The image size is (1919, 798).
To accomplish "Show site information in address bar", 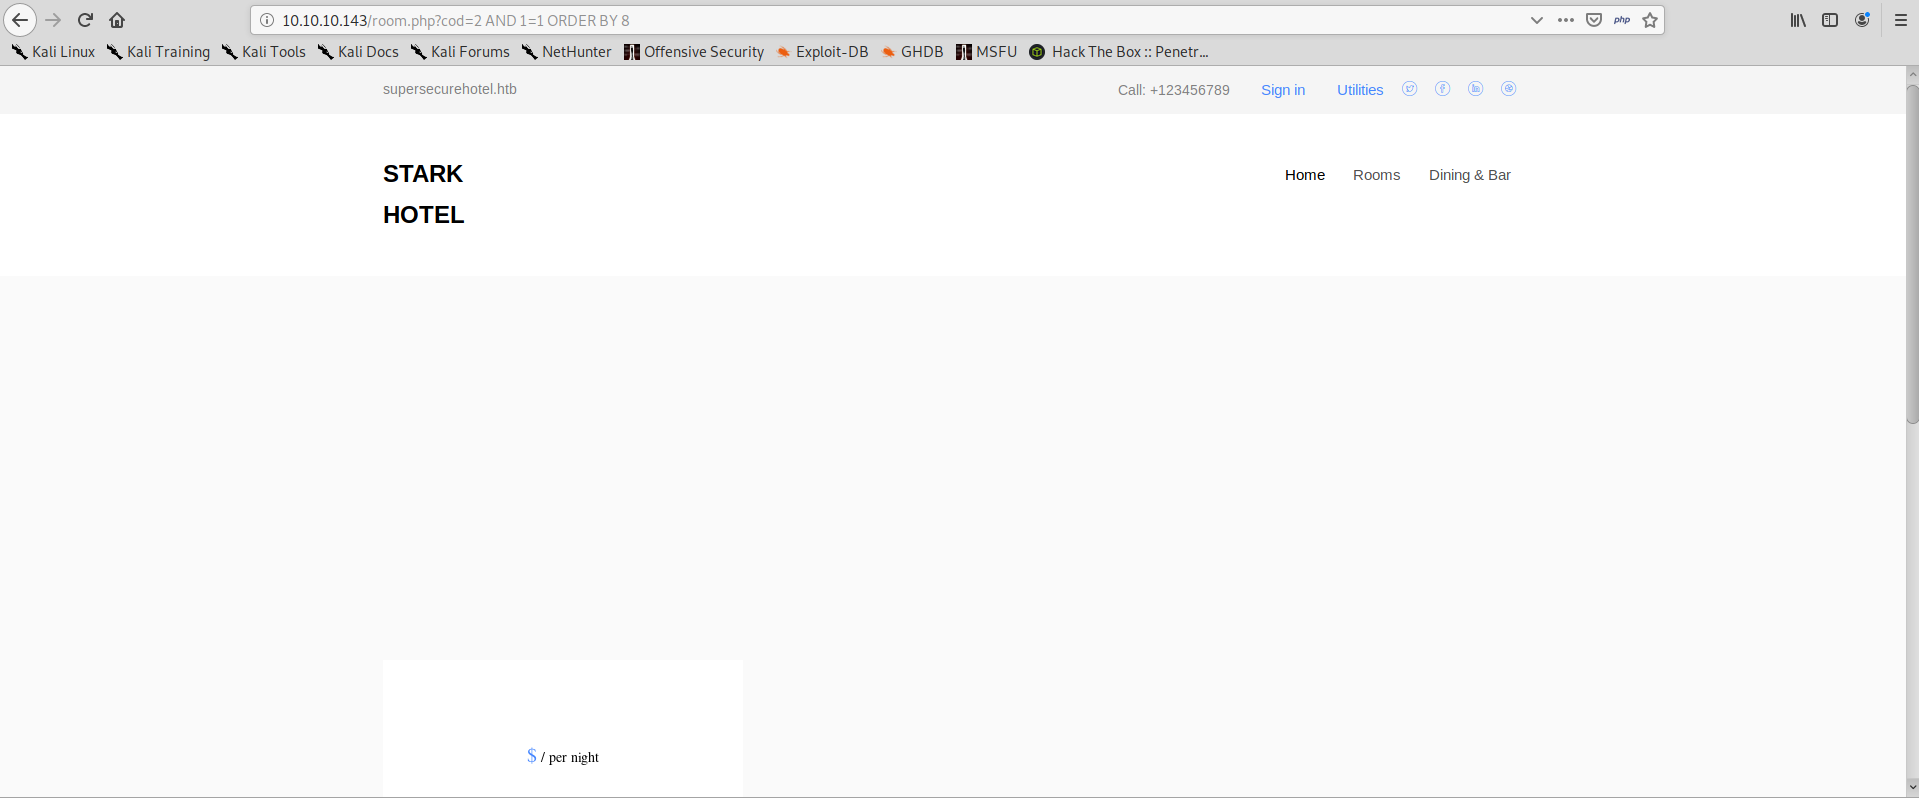I will click(x=267, y=20).
